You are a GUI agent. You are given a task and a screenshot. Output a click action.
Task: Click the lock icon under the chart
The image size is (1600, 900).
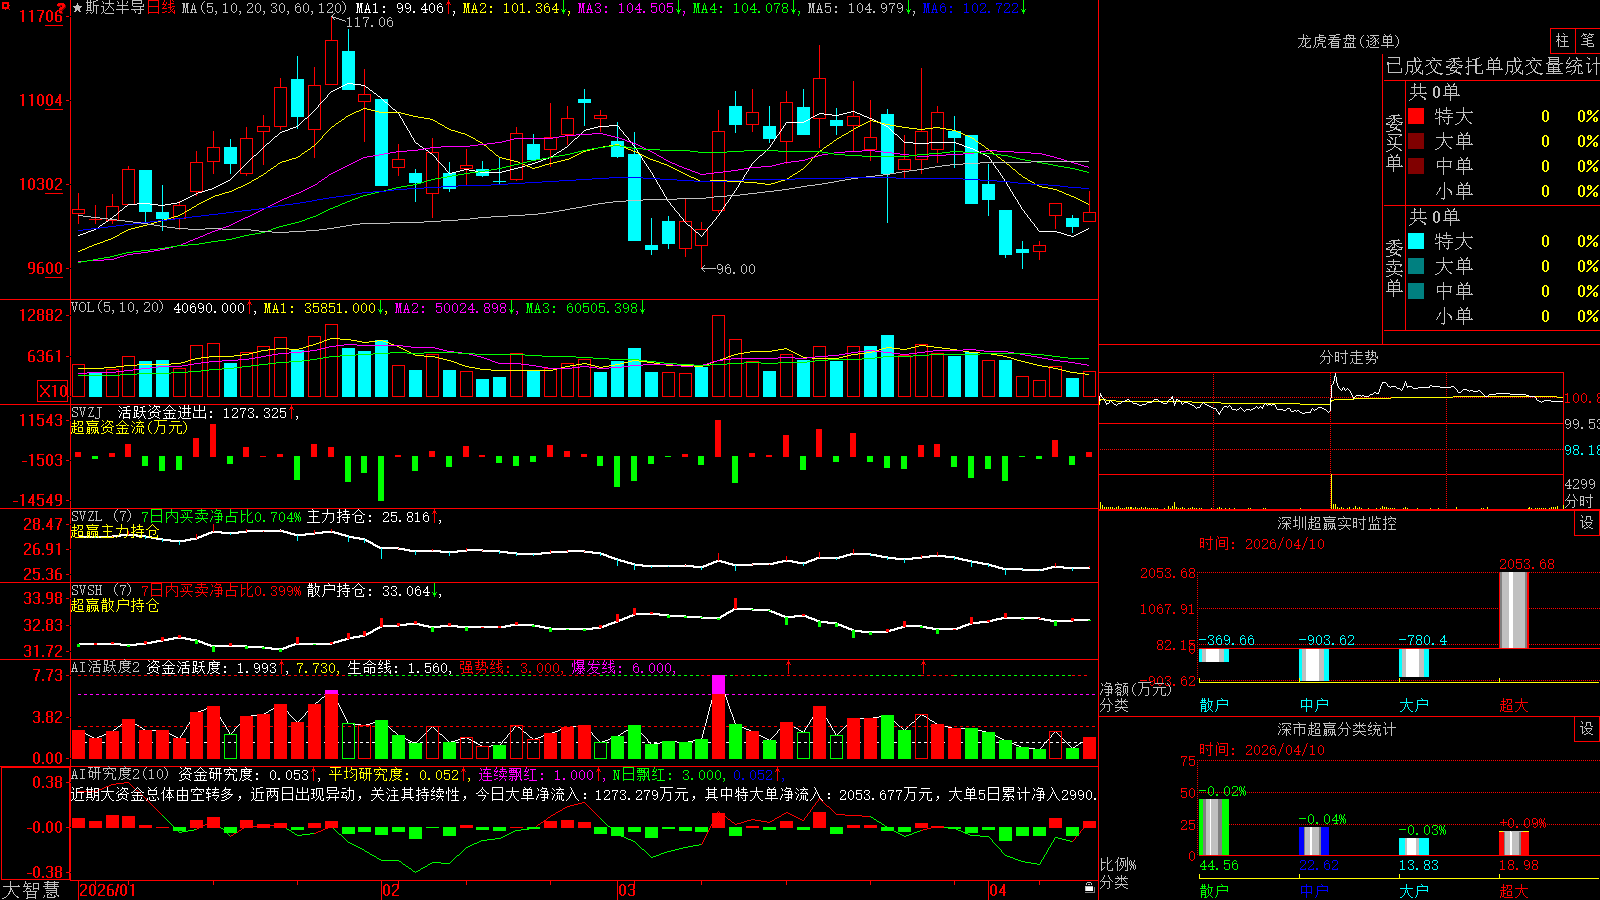coord(1090,888)
